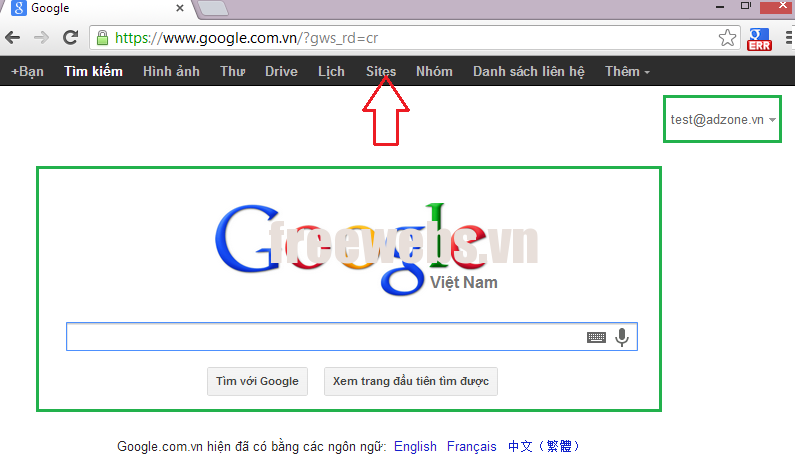Image resolution: width=795 pixels, height=473 pixels.
Task: Open Sites in the top navigation bar
Action: (381, 71)
